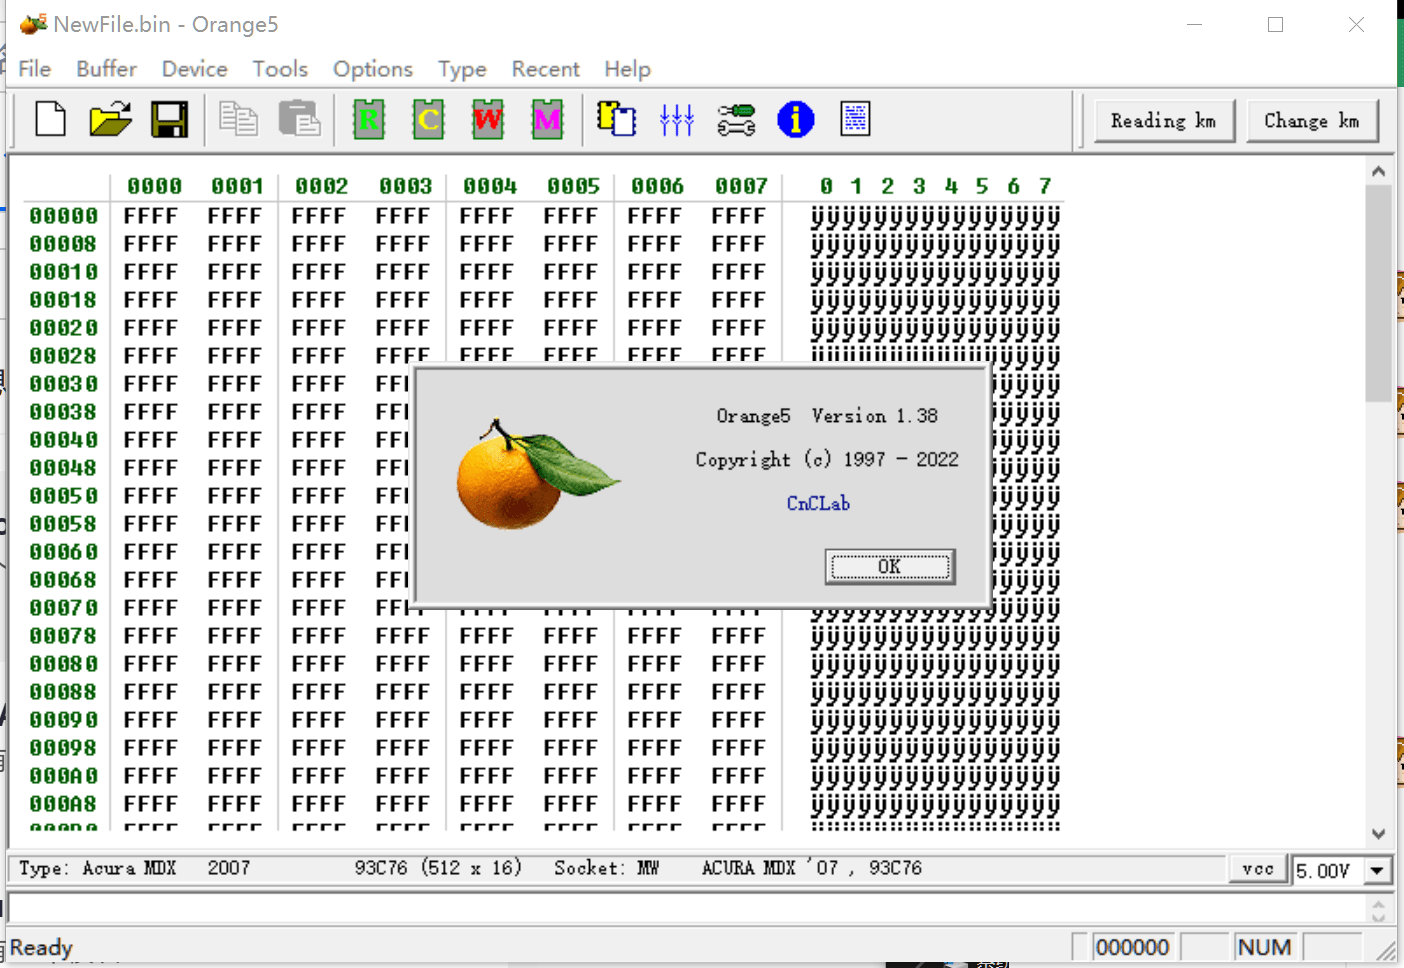The image size is (1404, 968).
Task: Click the blue info about icon
Action: click(x=796, y=120)
